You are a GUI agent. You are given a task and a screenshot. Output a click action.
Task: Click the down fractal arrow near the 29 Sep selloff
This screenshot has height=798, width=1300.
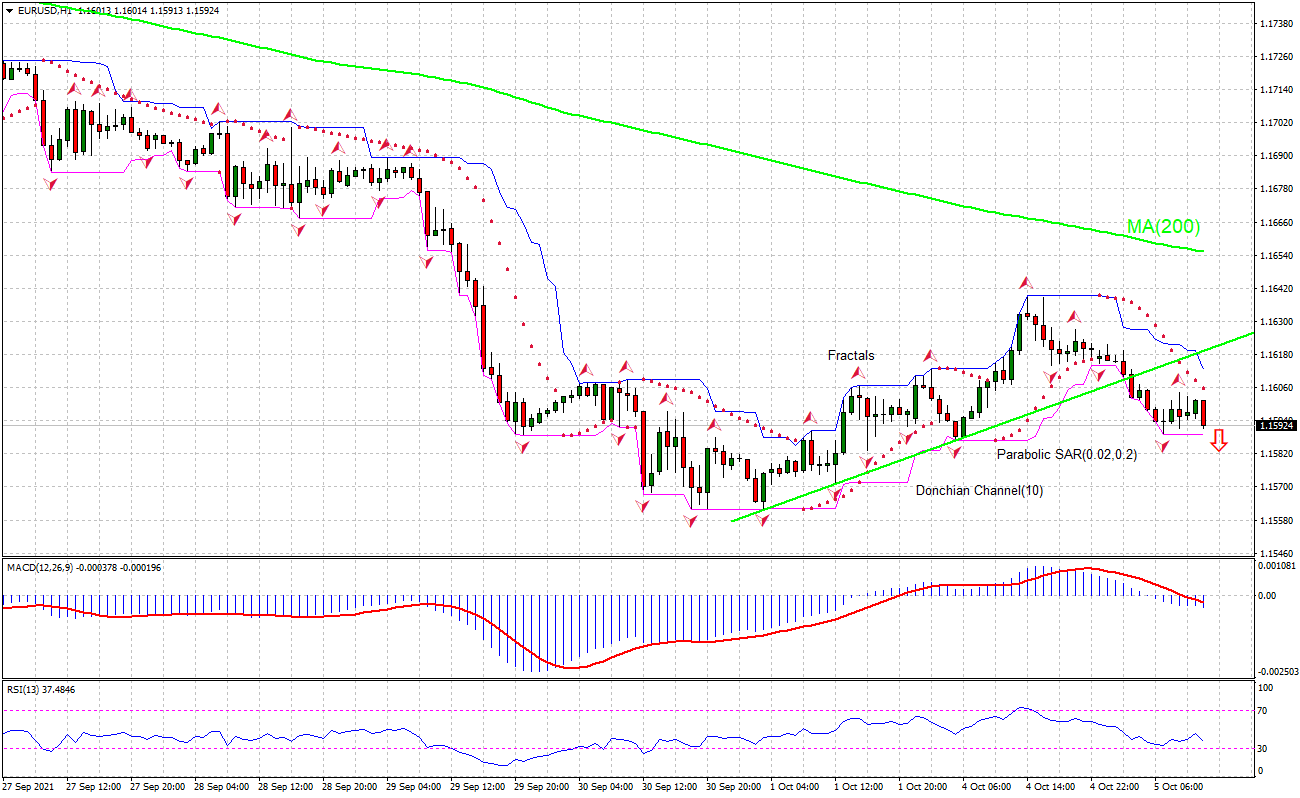pyautogui.click(x=519, y=446)
